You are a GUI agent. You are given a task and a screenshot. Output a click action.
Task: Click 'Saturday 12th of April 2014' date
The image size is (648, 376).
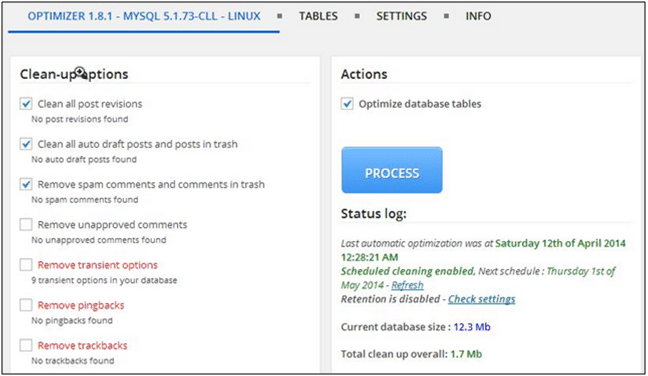pyautogui.click(x=560, y=243)
